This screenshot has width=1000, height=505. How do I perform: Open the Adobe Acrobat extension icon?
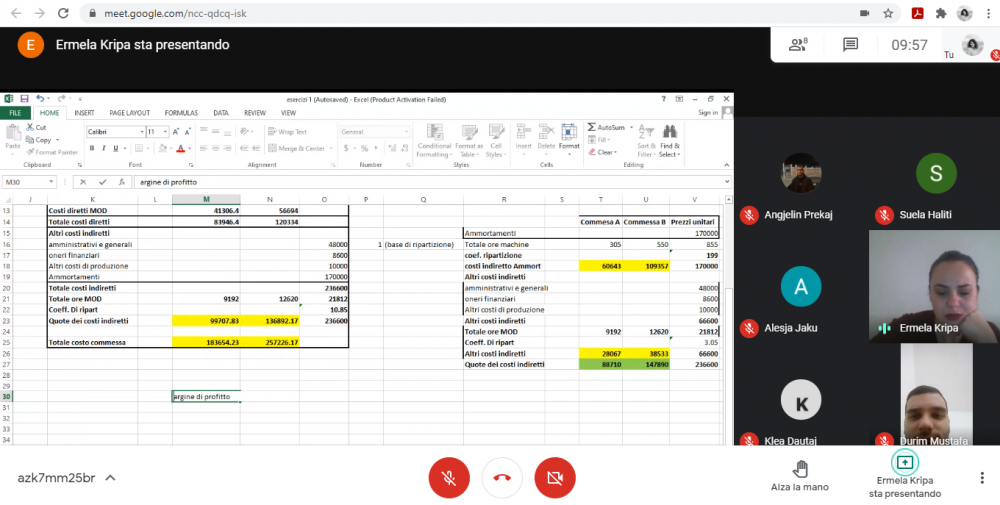coord(918,13)
